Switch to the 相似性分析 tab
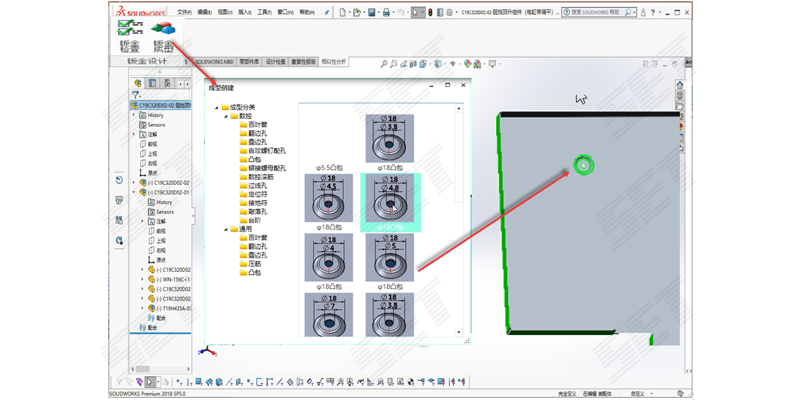This screenshot has width=800, height=400. pos(334,62)
